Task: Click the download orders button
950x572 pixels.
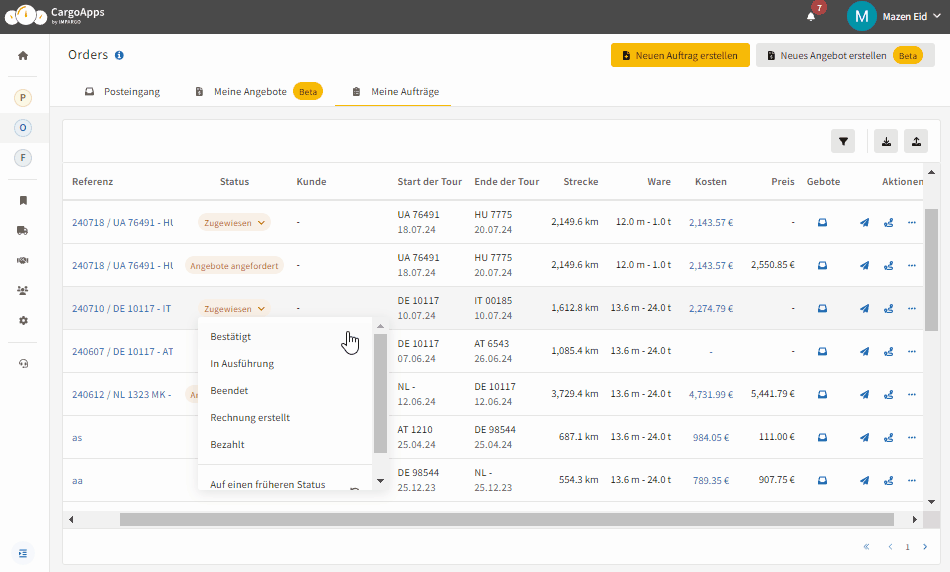Action: point(886,141)
